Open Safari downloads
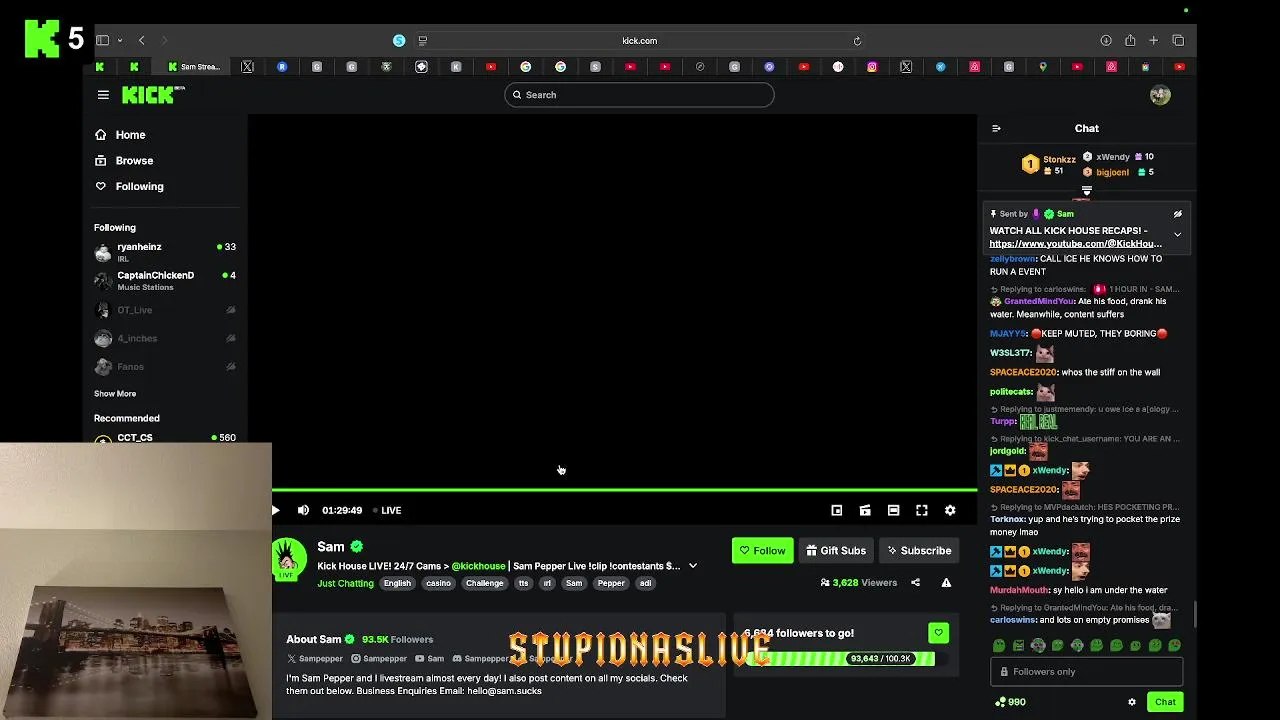 (1106, 41)
